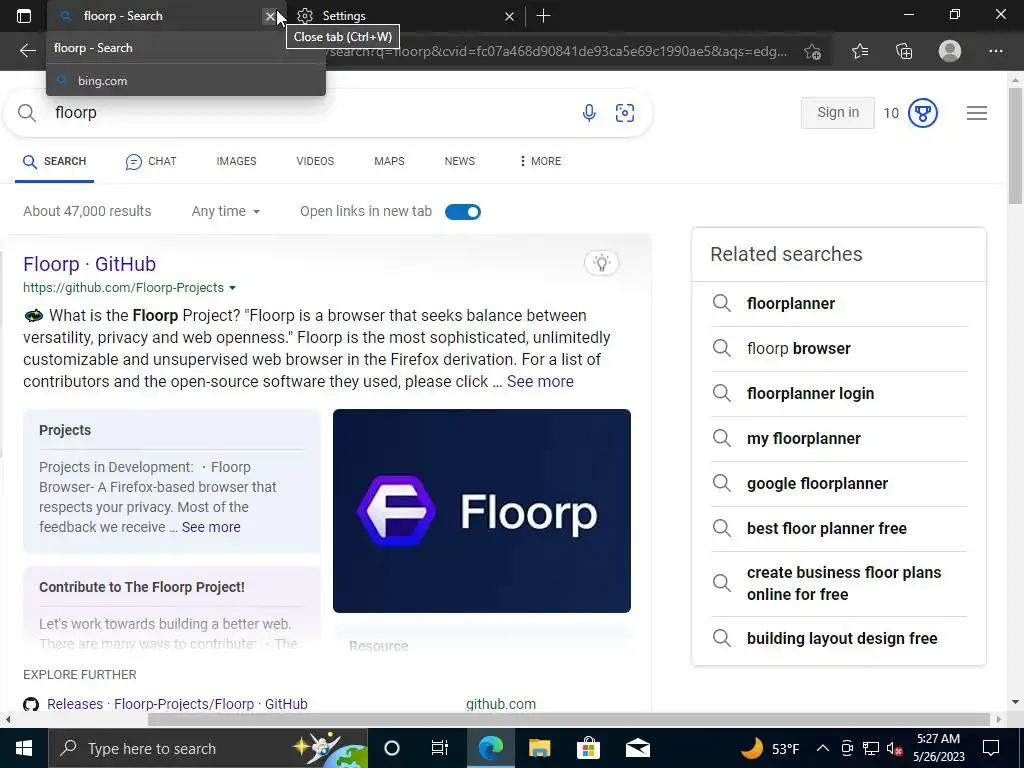Open Edge Settings and more menu

coord(995,51)
